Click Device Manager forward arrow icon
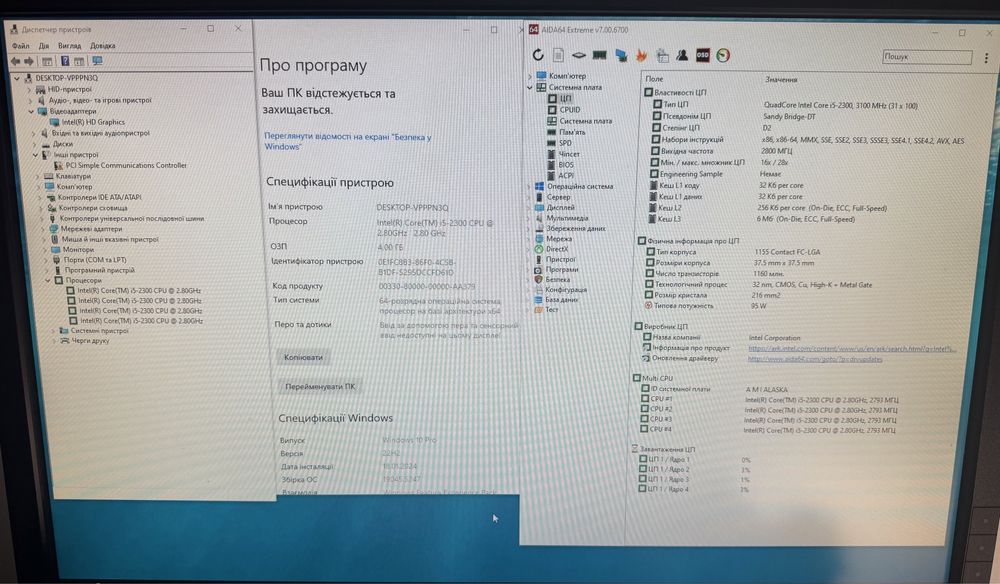The width and height of the screenshot is (1000, 584). (29, 61)
